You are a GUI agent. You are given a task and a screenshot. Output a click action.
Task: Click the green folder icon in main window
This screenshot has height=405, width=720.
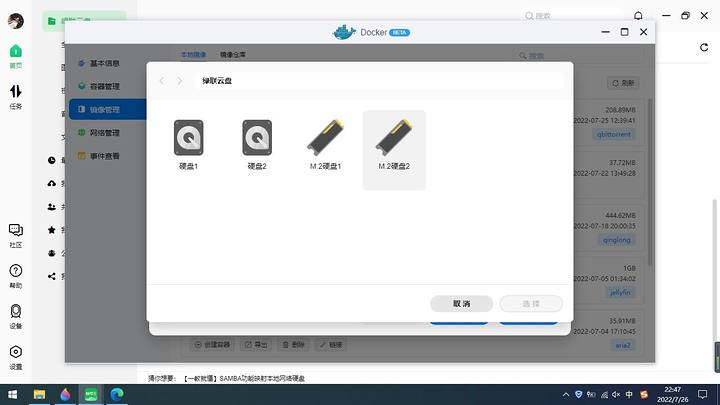52,21
